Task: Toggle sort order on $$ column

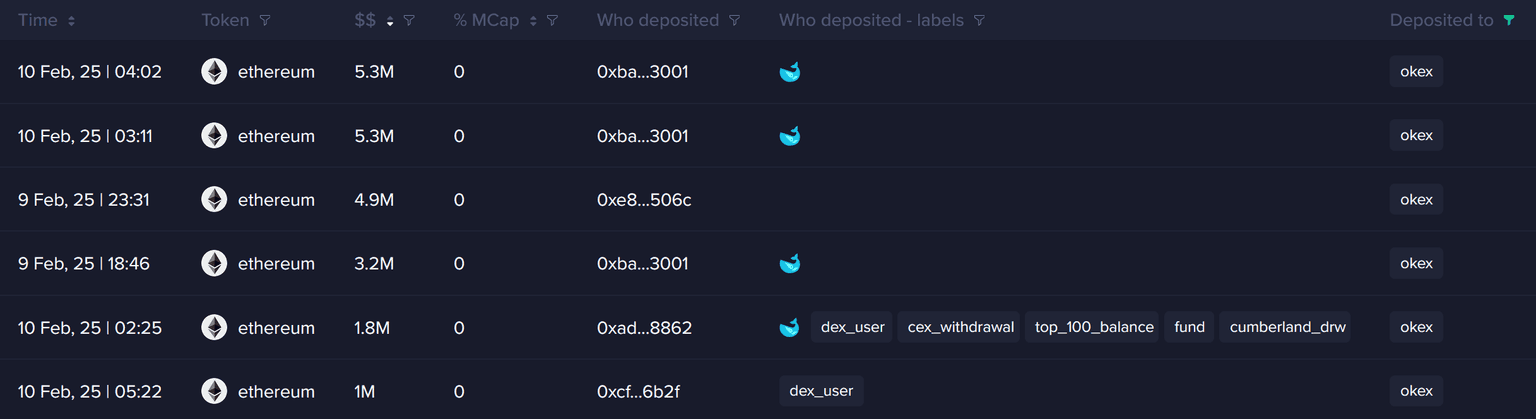Action: click(390, 20)
